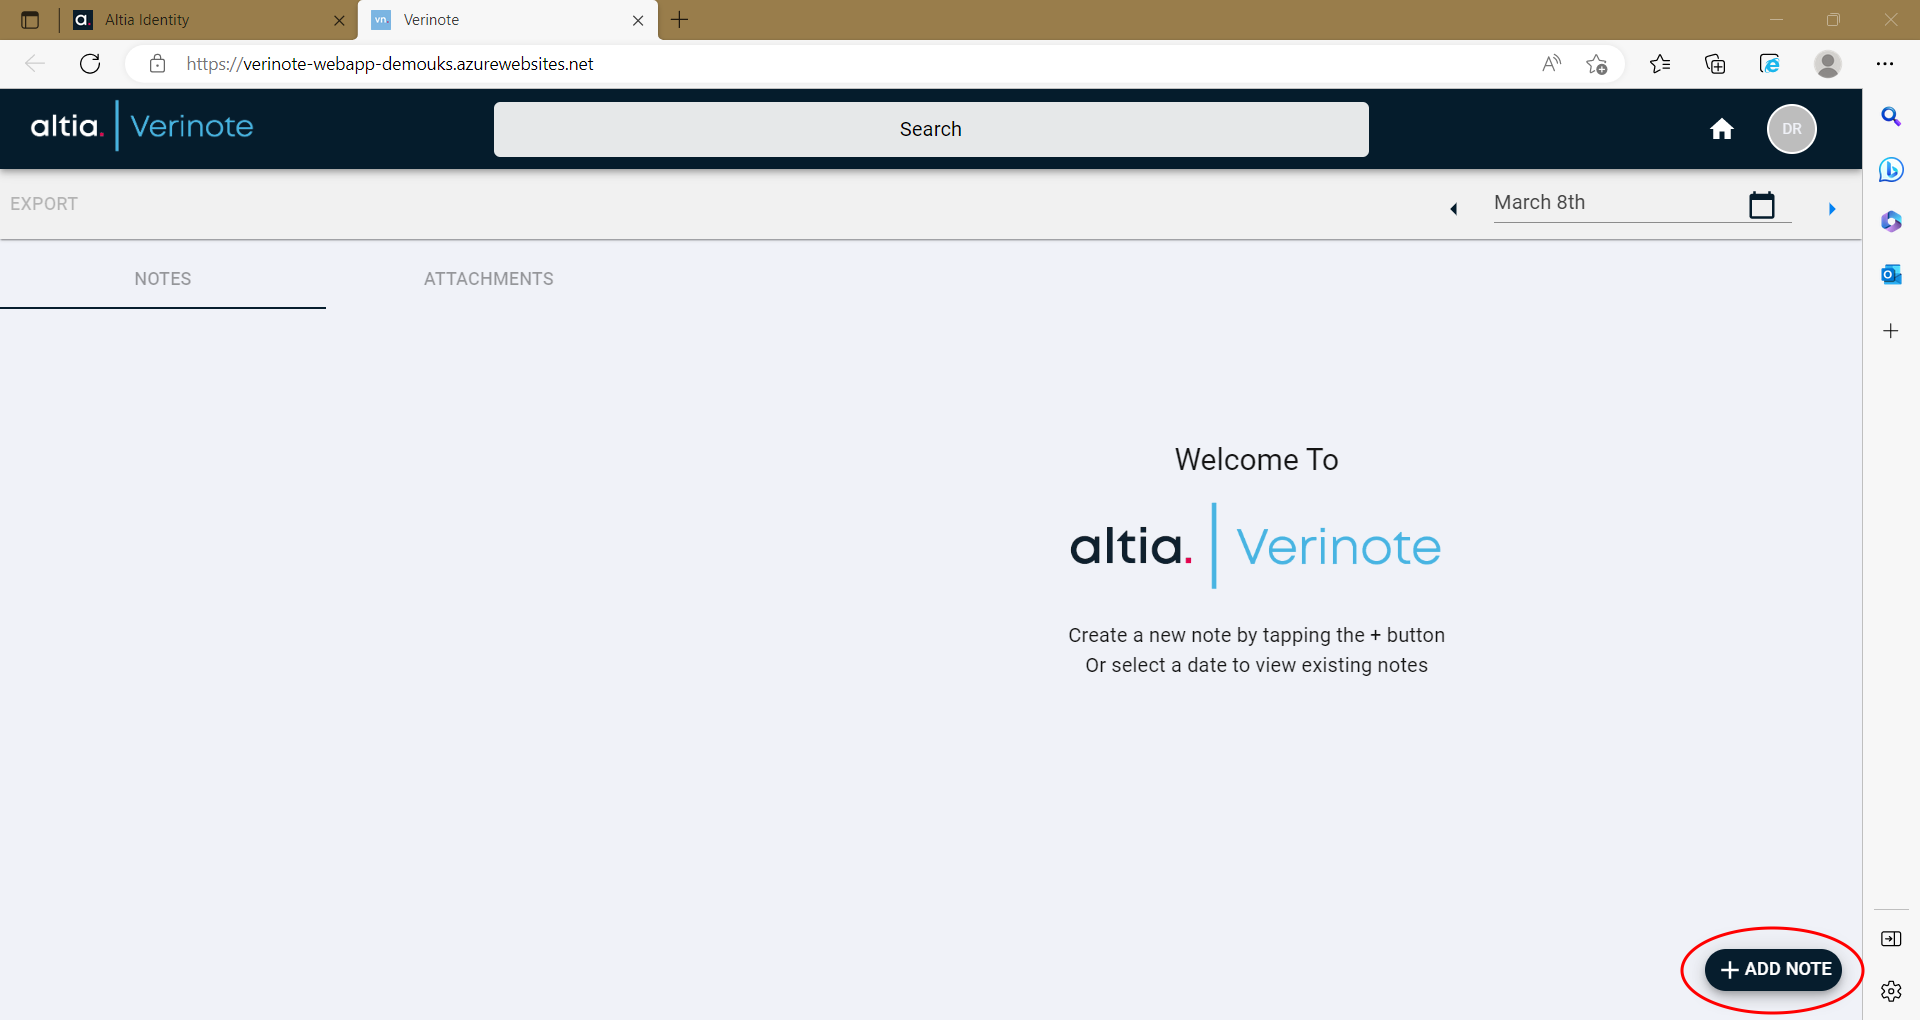Open the DR user avatar menu
Screen dimensions: 1920x1020
1791,129
